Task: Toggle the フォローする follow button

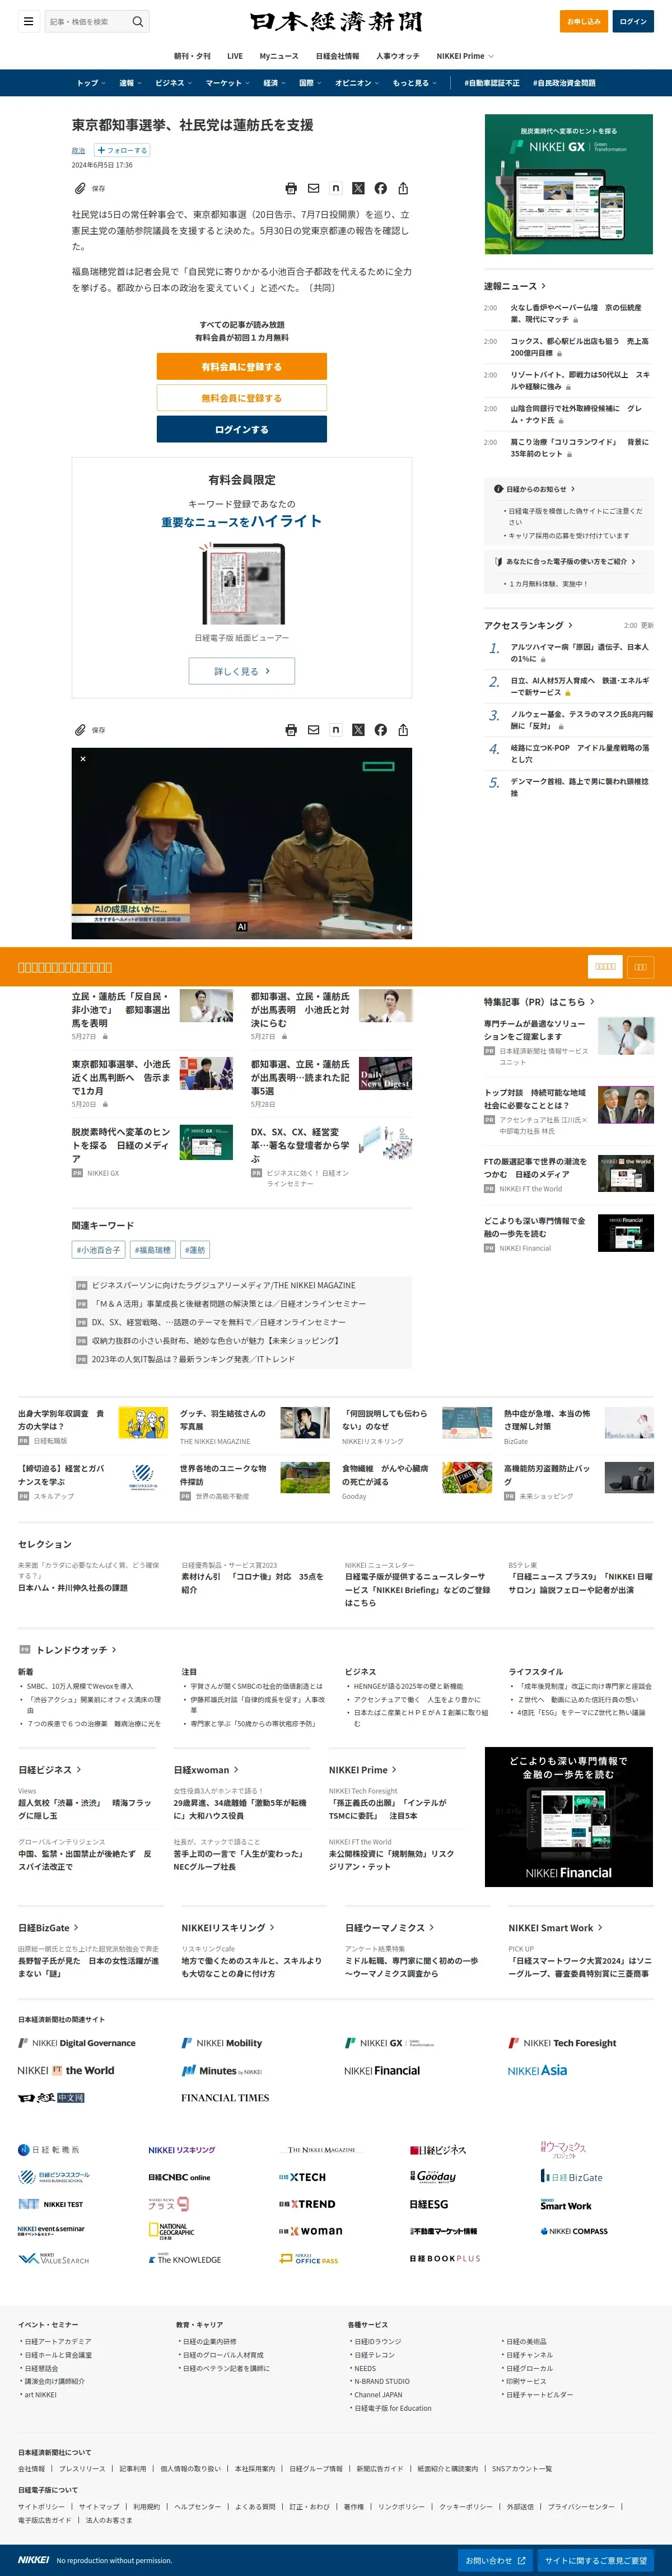Action: pos(122,150)
